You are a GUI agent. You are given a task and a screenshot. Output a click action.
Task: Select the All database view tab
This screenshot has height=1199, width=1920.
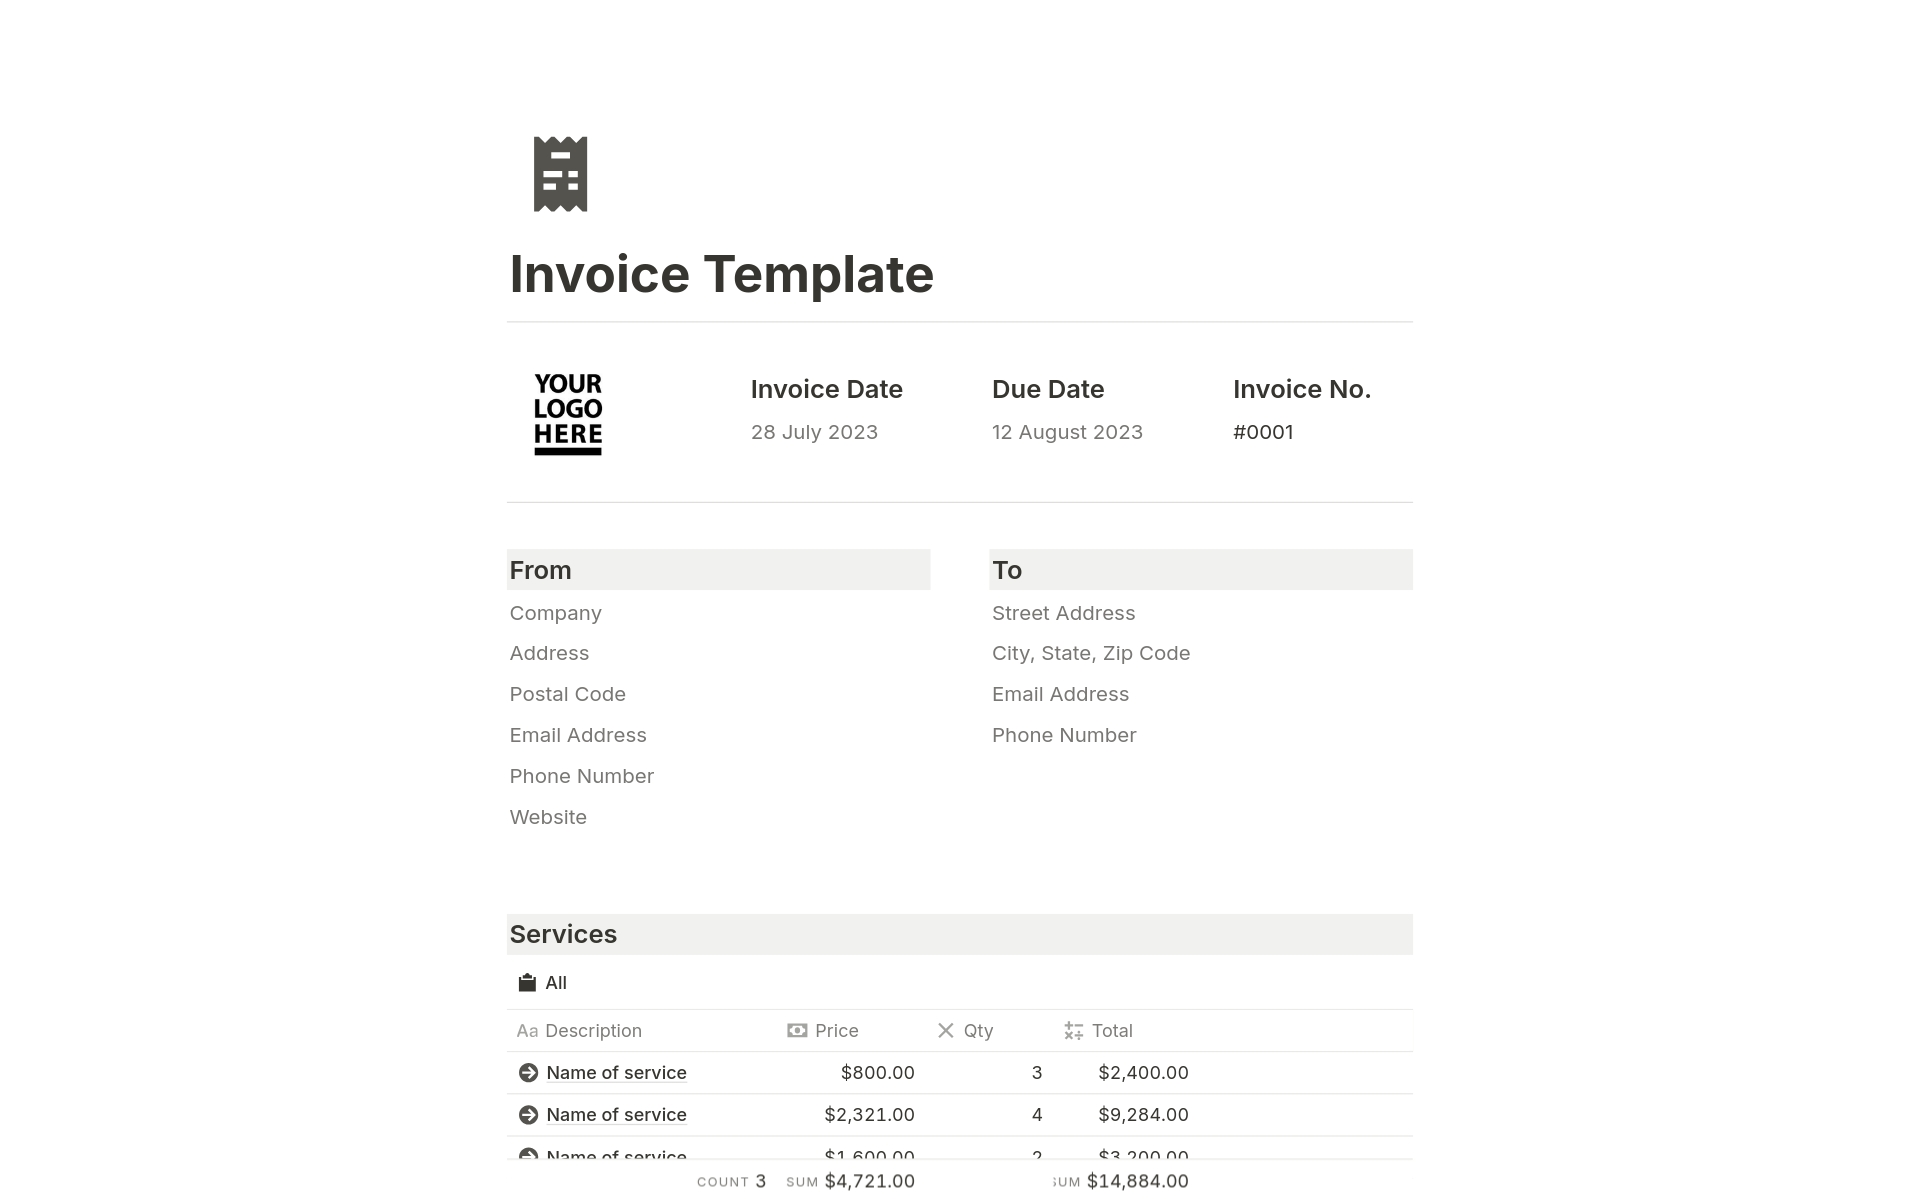pyautogui.click(x=555, y=983)
